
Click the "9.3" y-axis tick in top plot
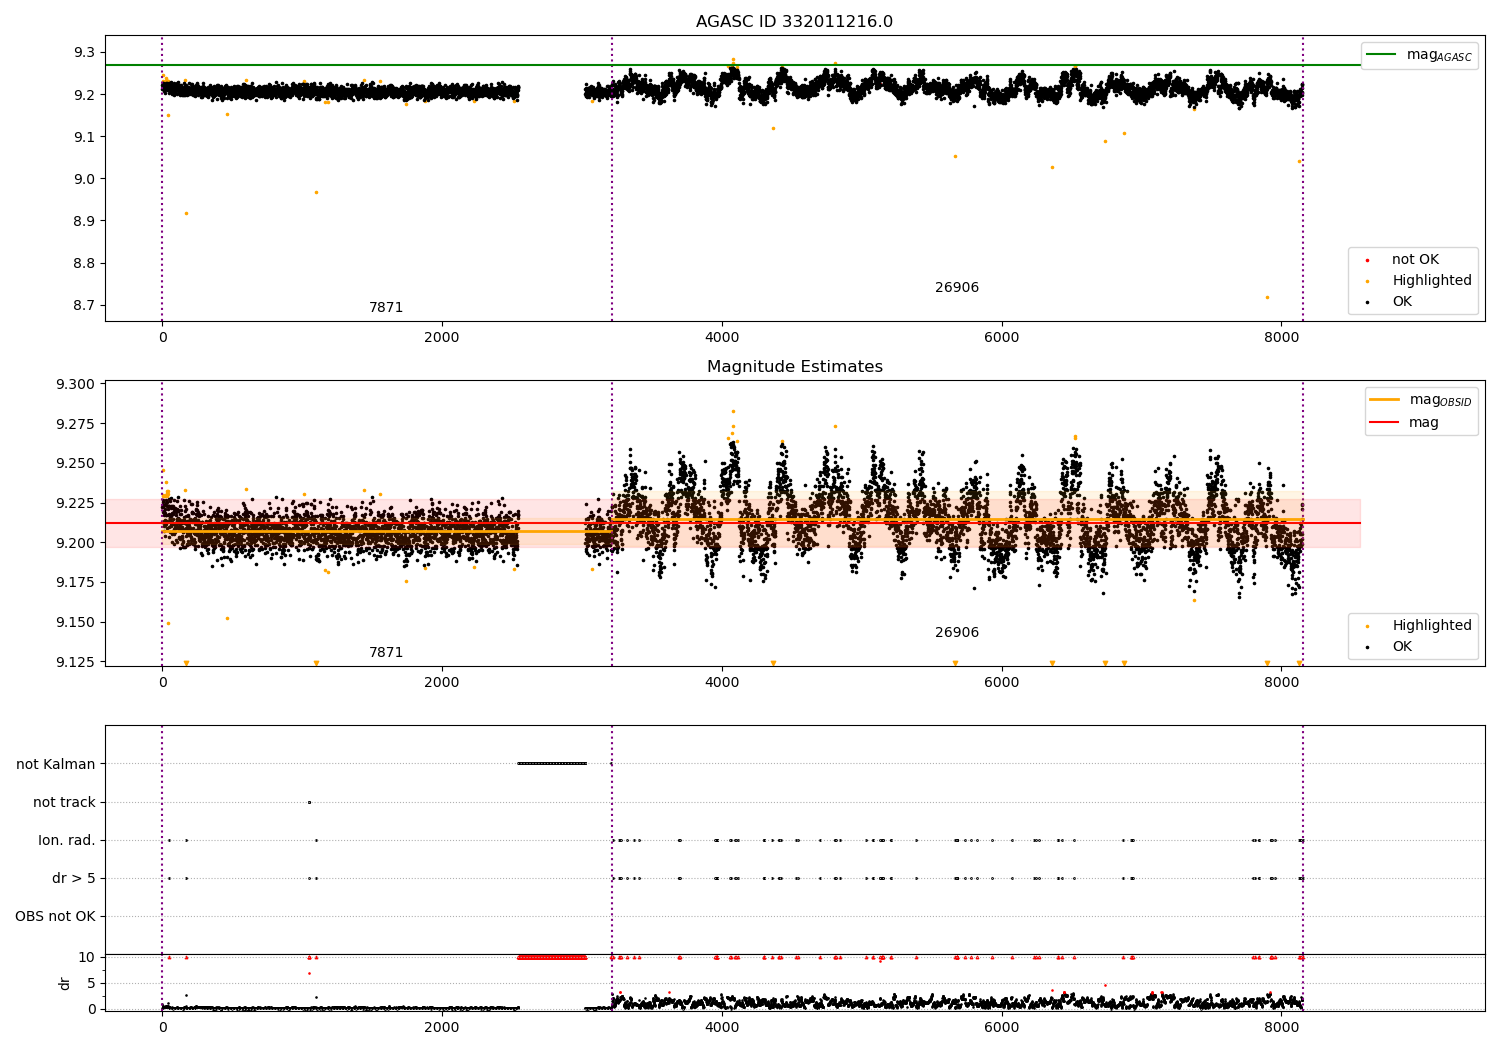pyautogui.click(x=84, y=52)
